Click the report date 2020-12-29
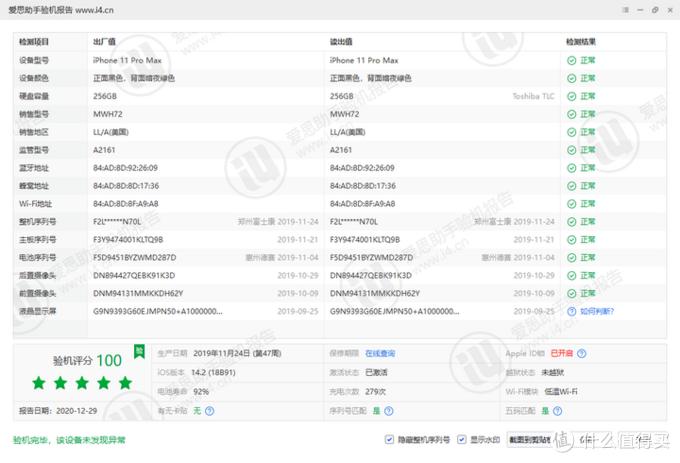The width and height of the screenshot is (680, 463). pyautogui.click(x=76, y=411)
